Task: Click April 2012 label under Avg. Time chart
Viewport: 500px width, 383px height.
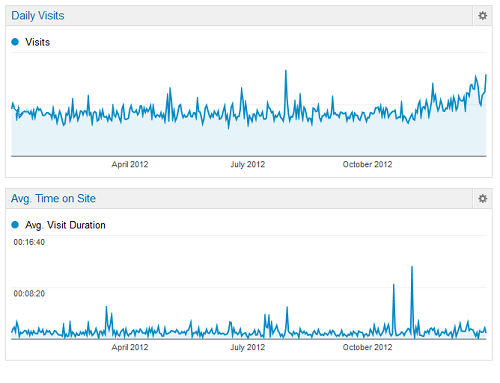Action: coord(130,347)
